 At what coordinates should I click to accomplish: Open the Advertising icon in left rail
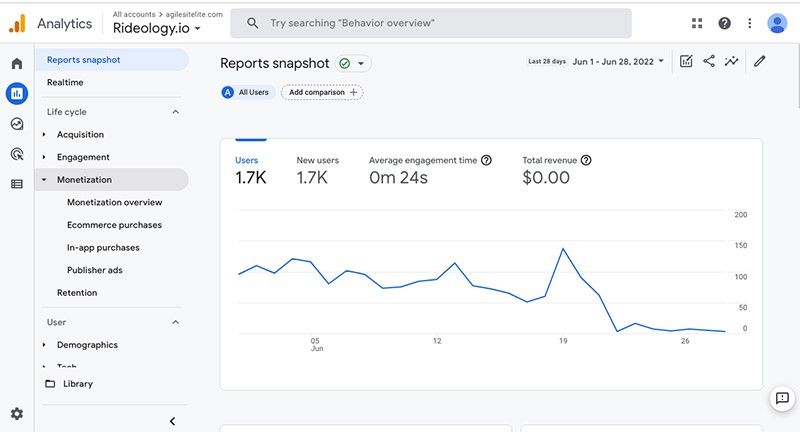17,154
